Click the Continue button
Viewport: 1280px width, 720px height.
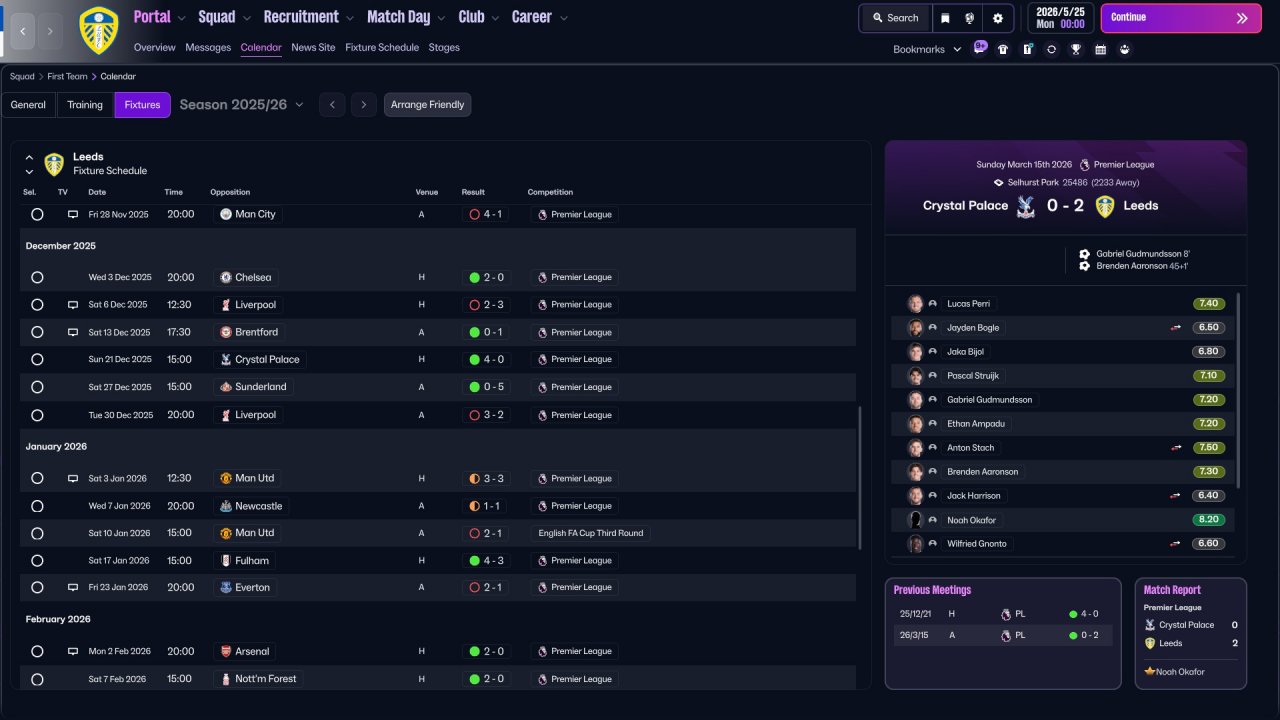1181,18
